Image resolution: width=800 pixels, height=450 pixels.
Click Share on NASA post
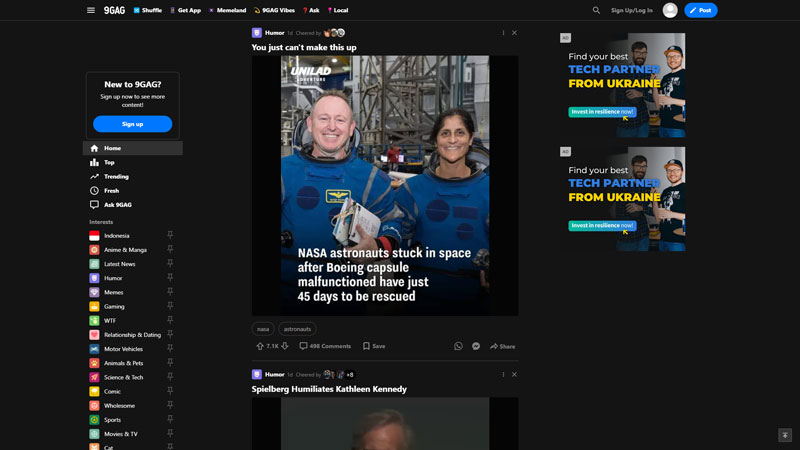pyautogui.click(x=503, y=346)
